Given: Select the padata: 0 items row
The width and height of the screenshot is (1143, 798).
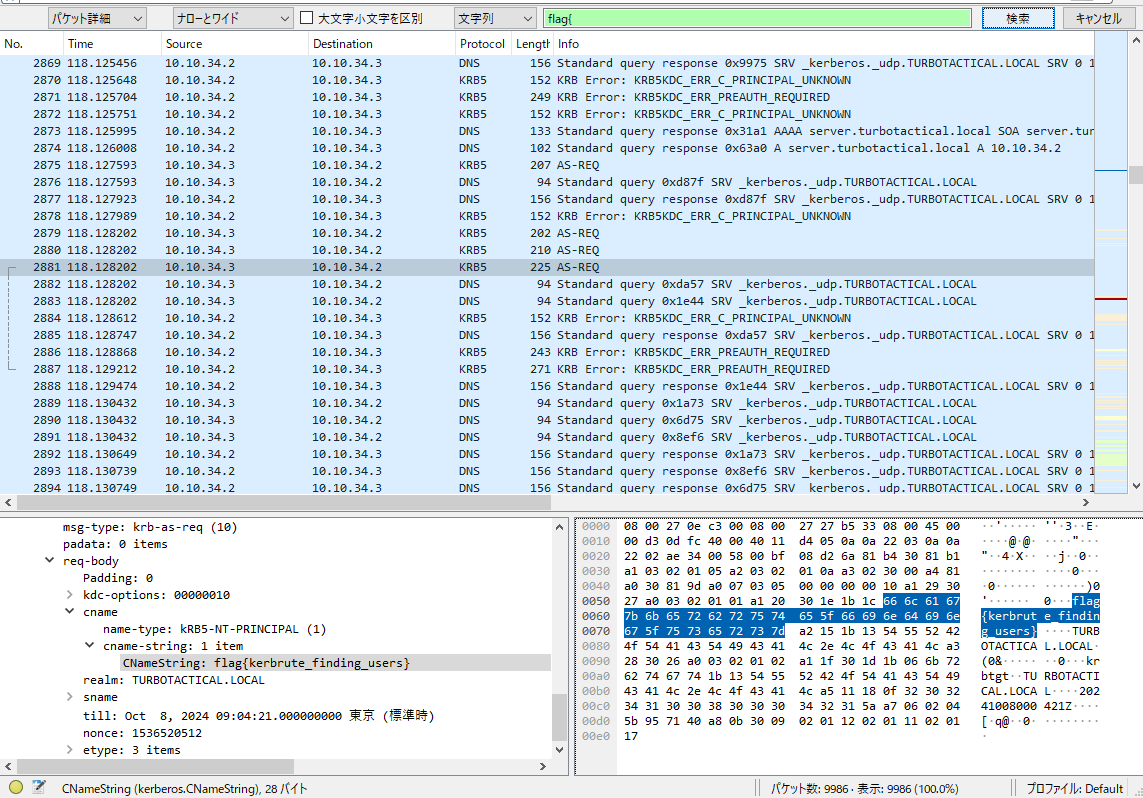Looking at the screenshot, I should coord(114,544).
